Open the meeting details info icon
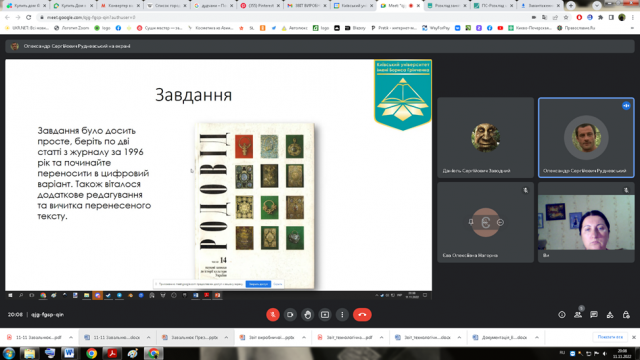This screenshot has height=360, width=640. point(562,315)
